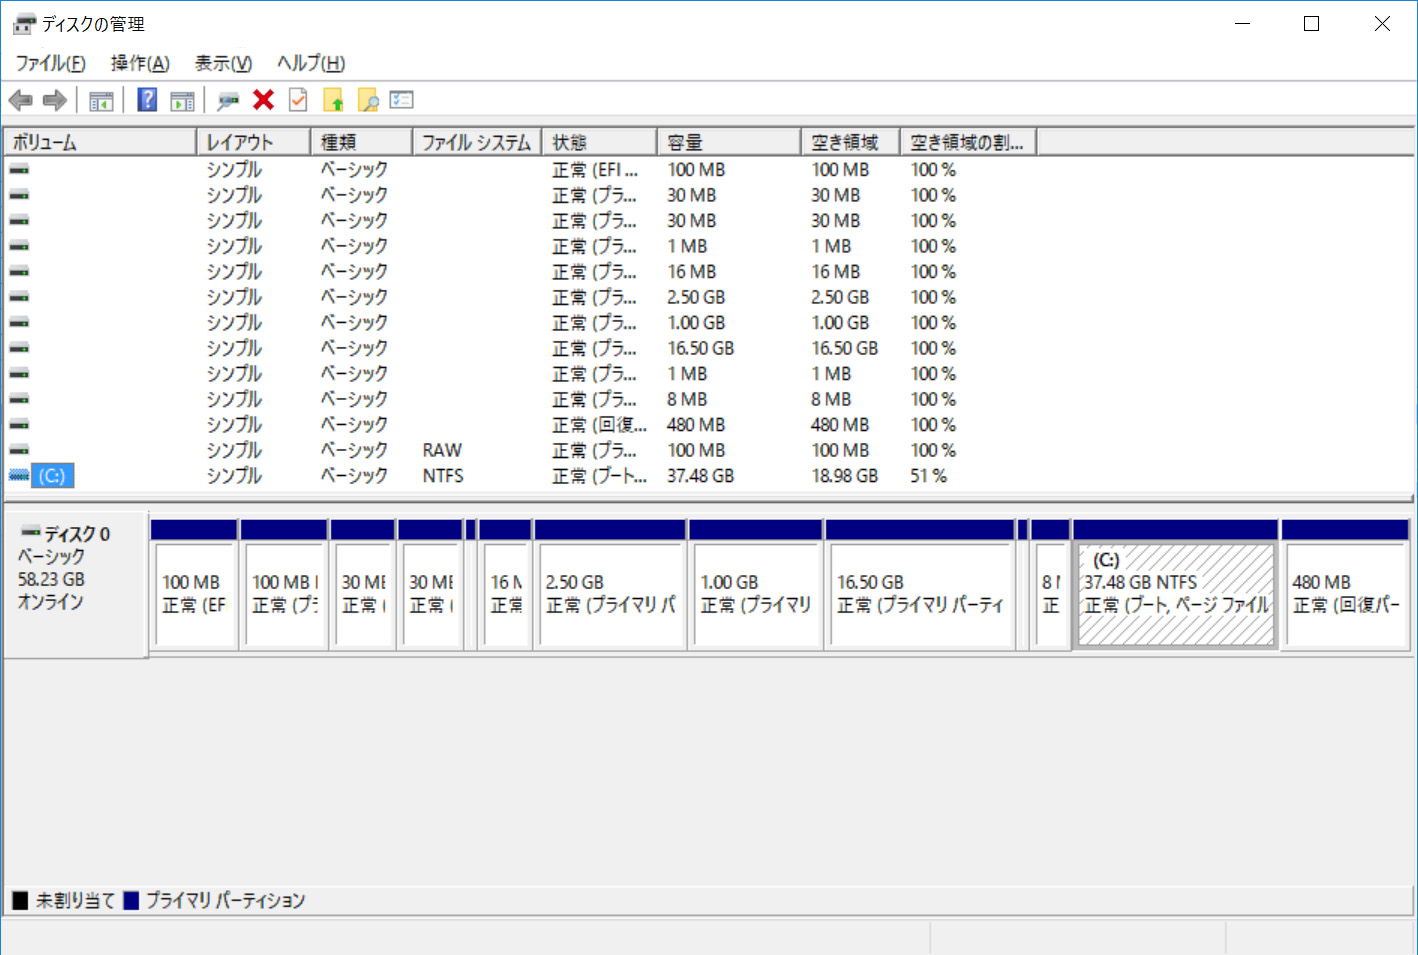Click the properties checkmark document icon
Screen dimensions: 1418x955
coord(297,99)
